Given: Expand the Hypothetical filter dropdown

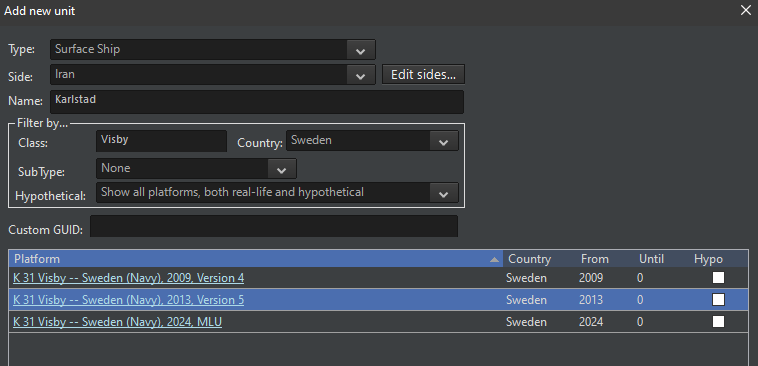Looking at the screenshot, I should tap(277, 192).
